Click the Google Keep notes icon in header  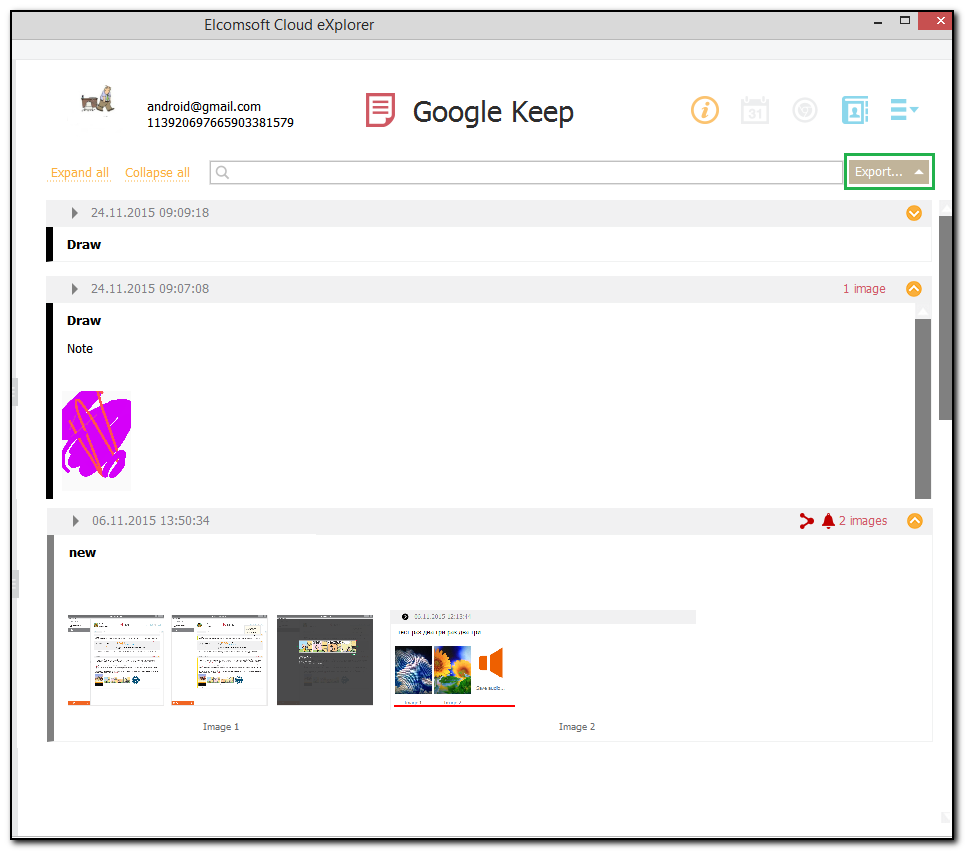(380, 110)
